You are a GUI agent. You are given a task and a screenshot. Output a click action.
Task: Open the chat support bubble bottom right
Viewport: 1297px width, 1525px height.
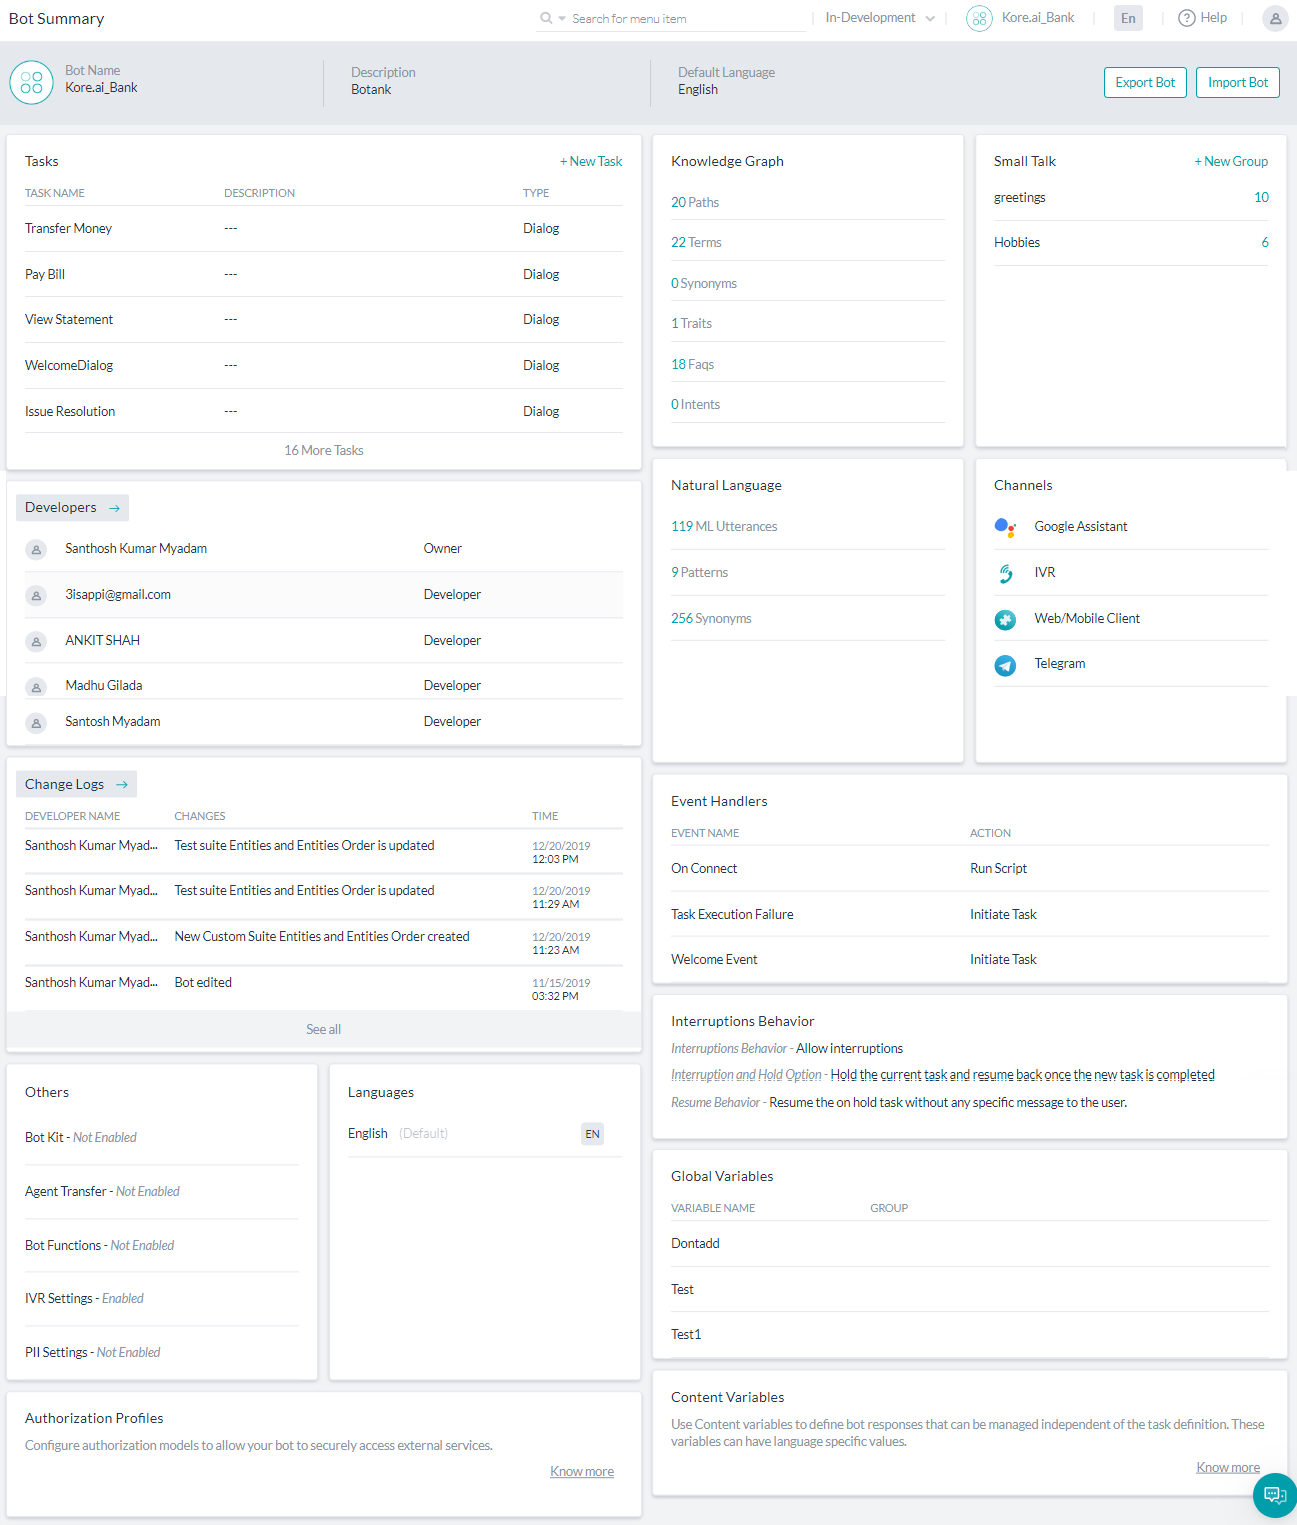[x=1274, y=1495]
